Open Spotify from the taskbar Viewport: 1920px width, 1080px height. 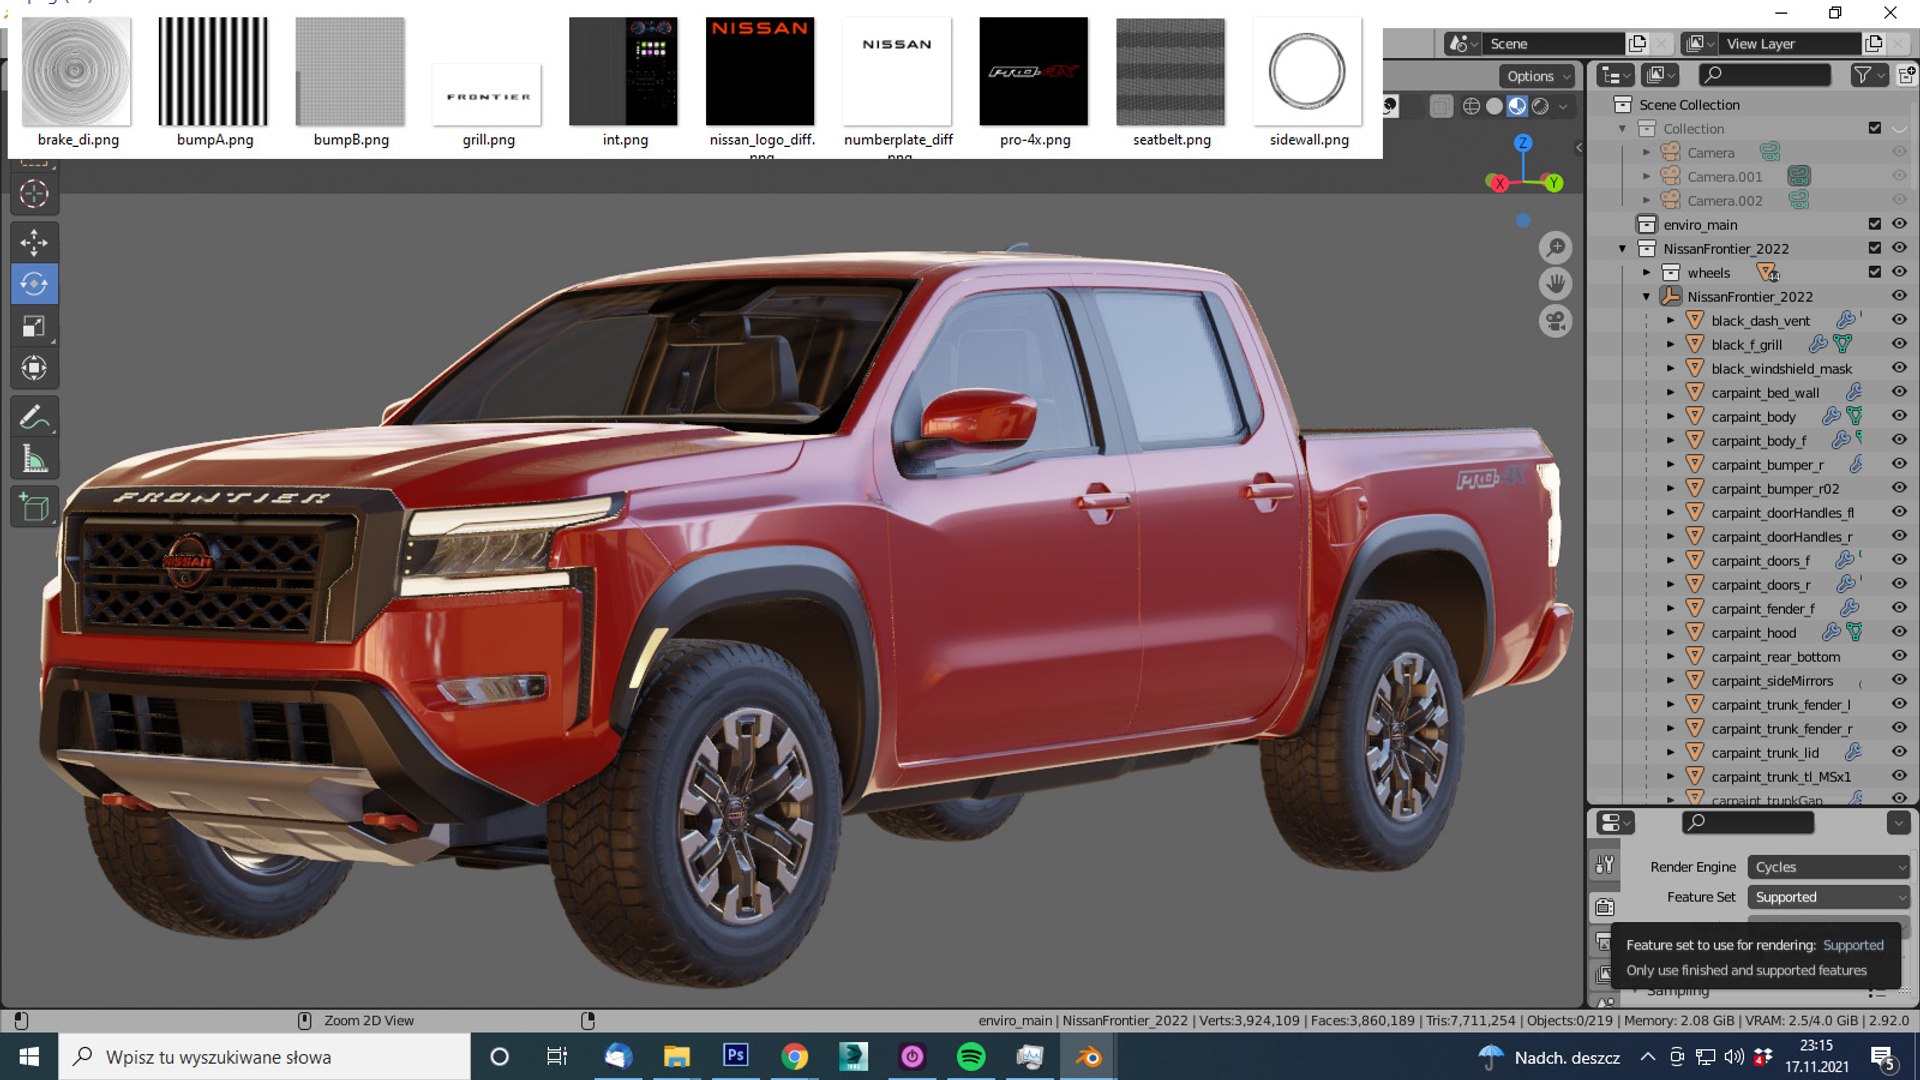point(971,1057)
